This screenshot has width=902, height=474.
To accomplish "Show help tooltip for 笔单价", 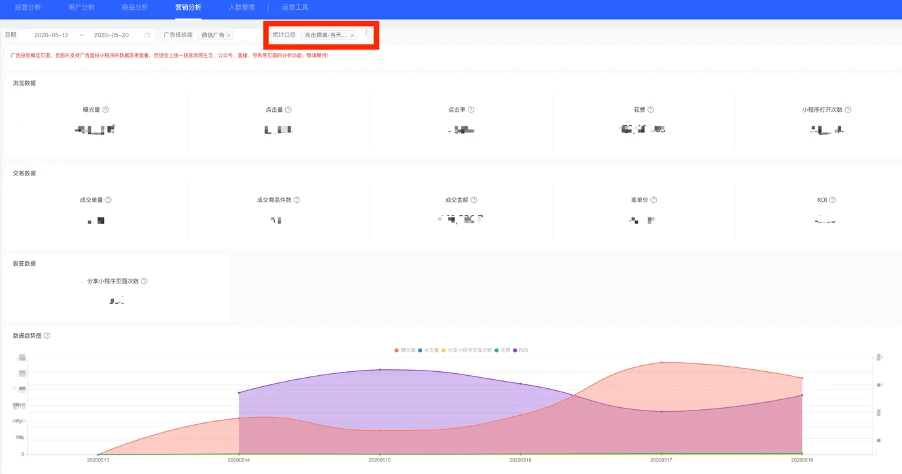I will [653, 200].
